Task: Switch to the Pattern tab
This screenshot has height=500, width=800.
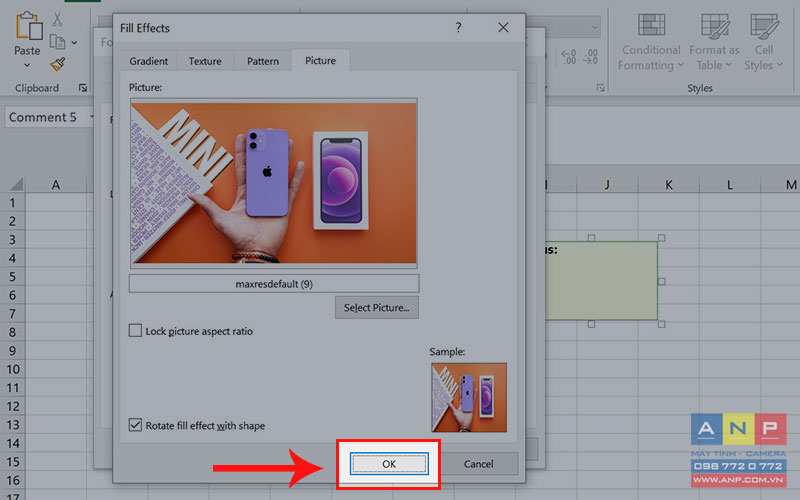Action: pos(263,61)
